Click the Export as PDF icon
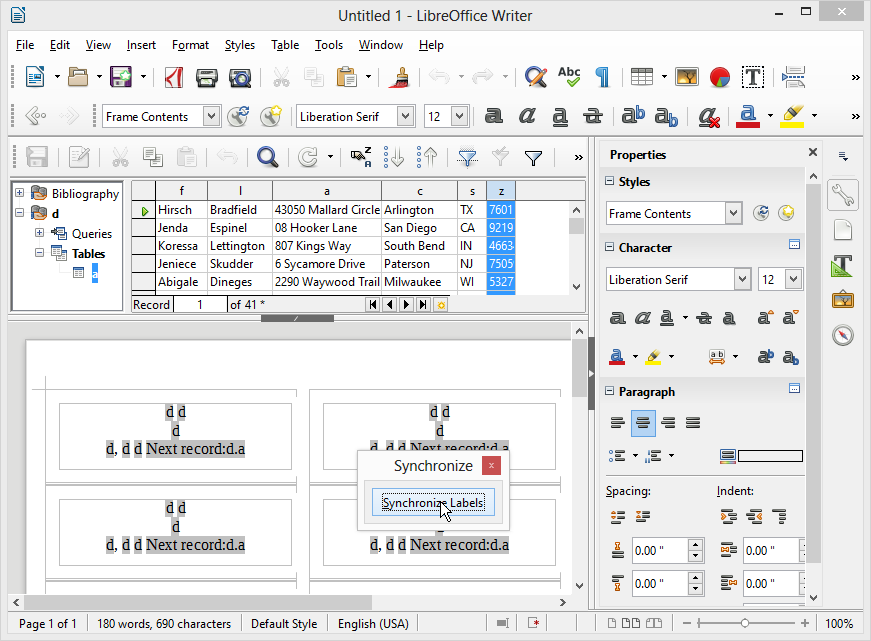Viewport: 871px width, 641px height. click(x=173, y=77)
